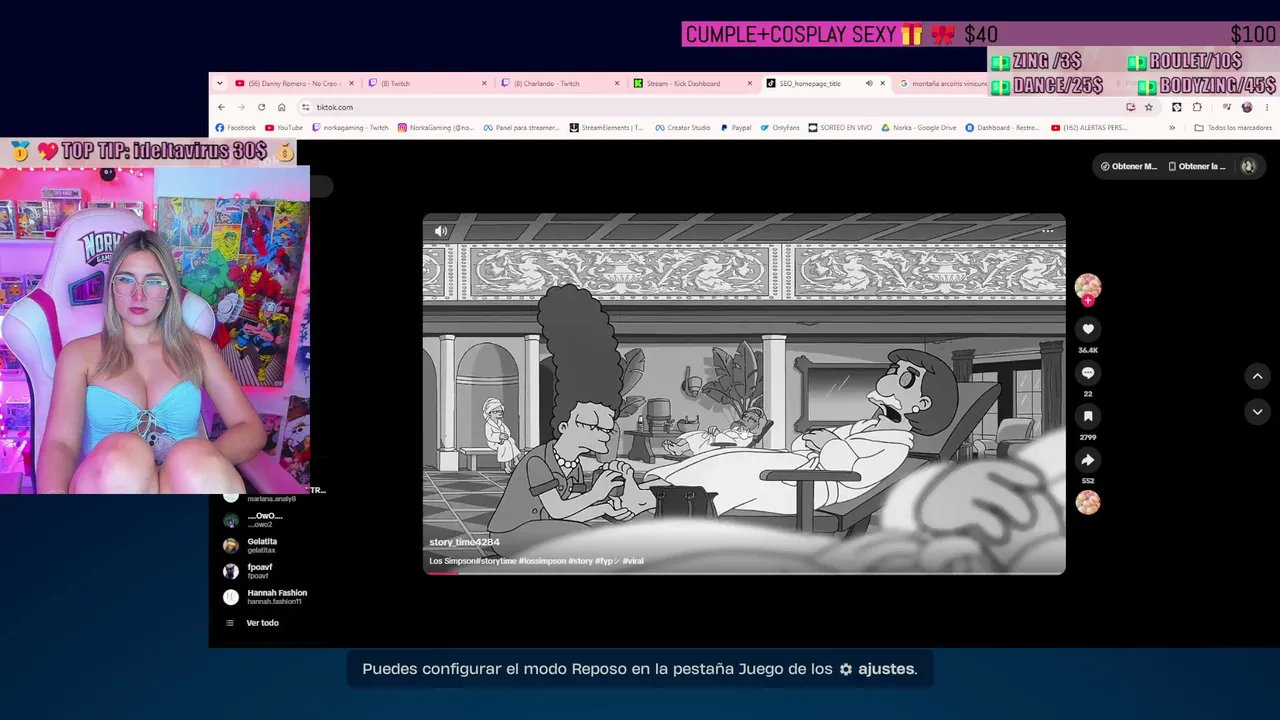Open the Creator Studio bookmark
Screen dimensions: 1280x720
coord(683,128)
